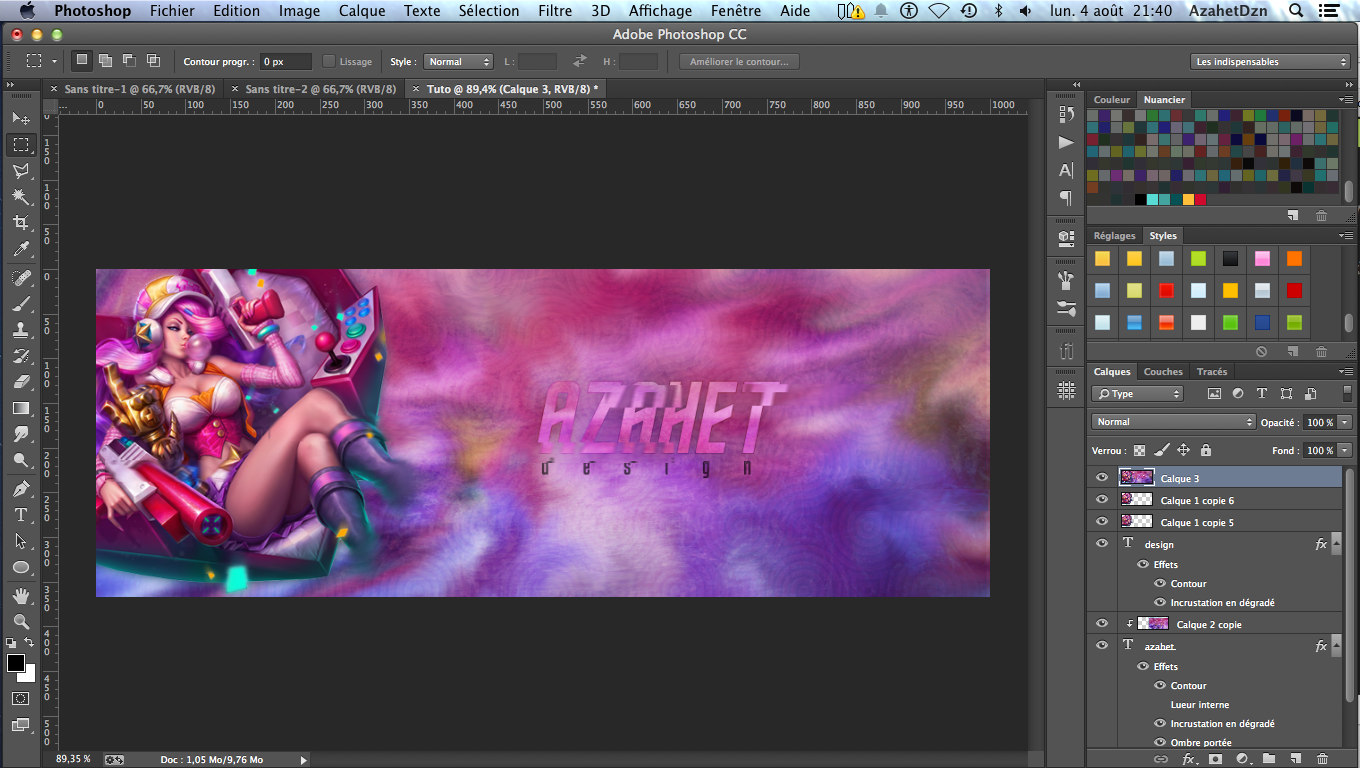This screenshot has width=1360, height=768.
Task: Select the Healing Brush tool
Action: [20, 278]
